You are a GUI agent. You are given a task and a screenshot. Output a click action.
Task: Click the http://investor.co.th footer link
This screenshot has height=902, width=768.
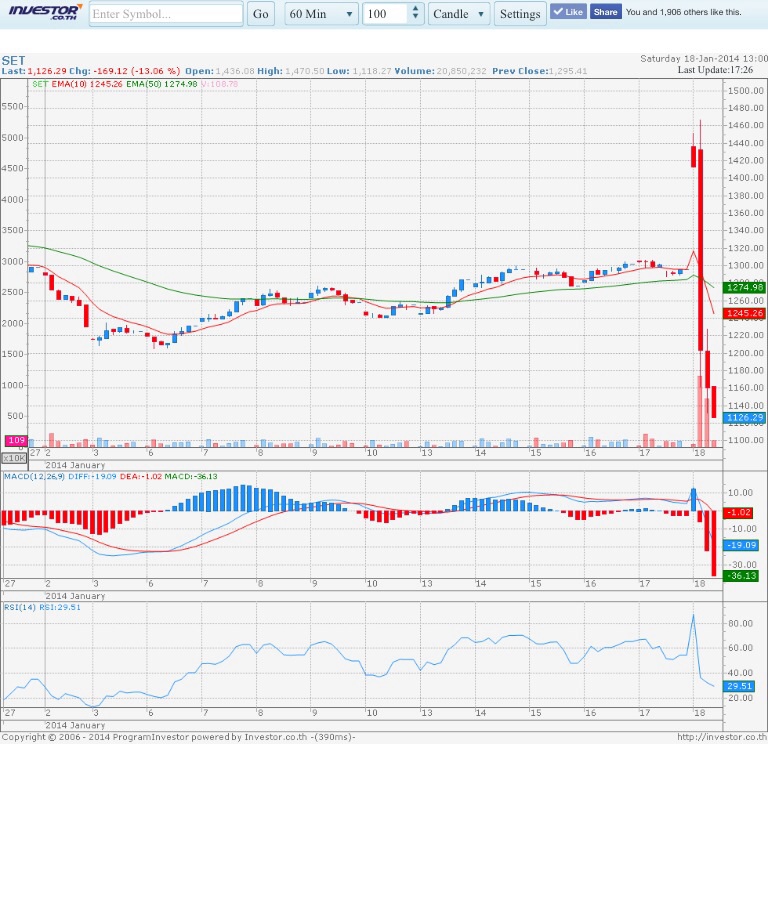722,737
